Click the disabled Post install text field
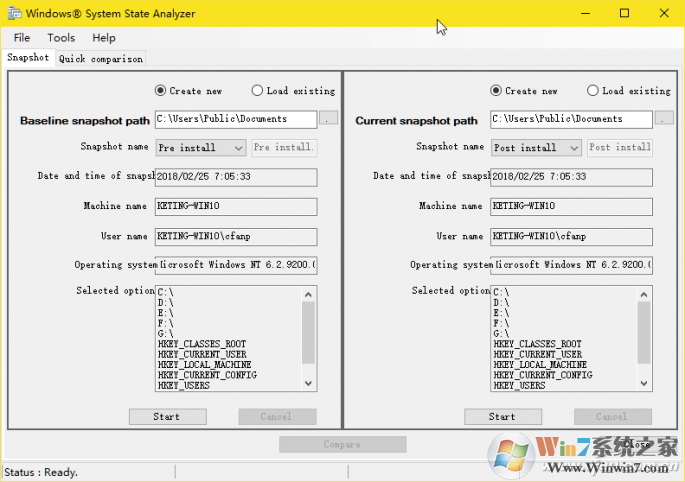The width and height of the screenshot is (685, 482). tap(620, 148)
